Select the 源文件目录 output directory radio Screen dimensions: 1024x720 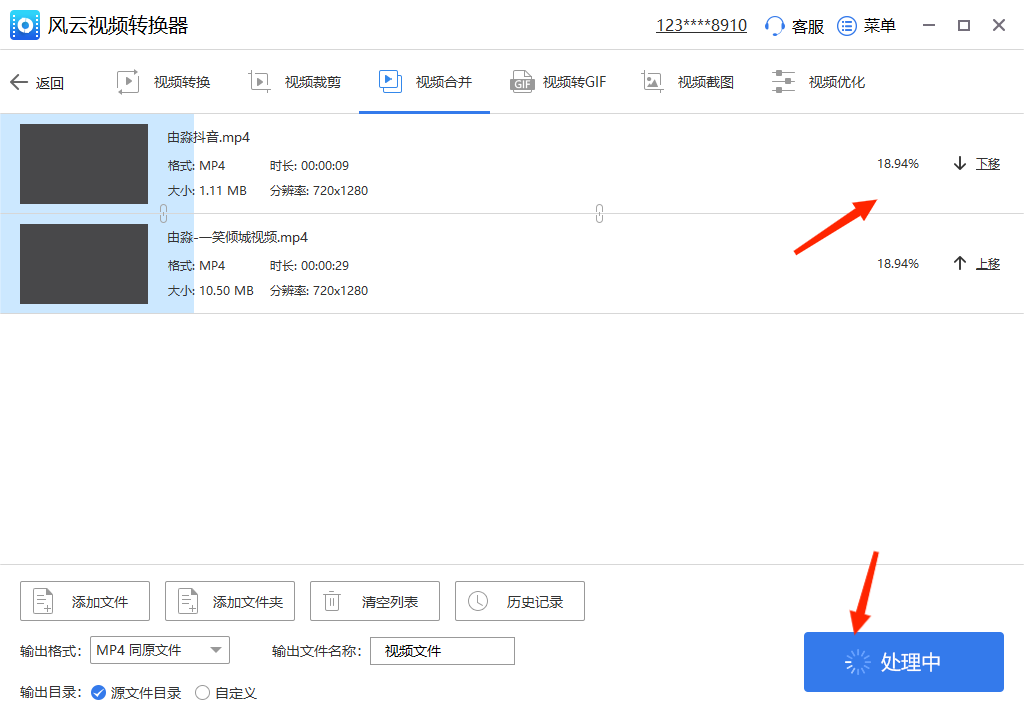click(97, 691)
